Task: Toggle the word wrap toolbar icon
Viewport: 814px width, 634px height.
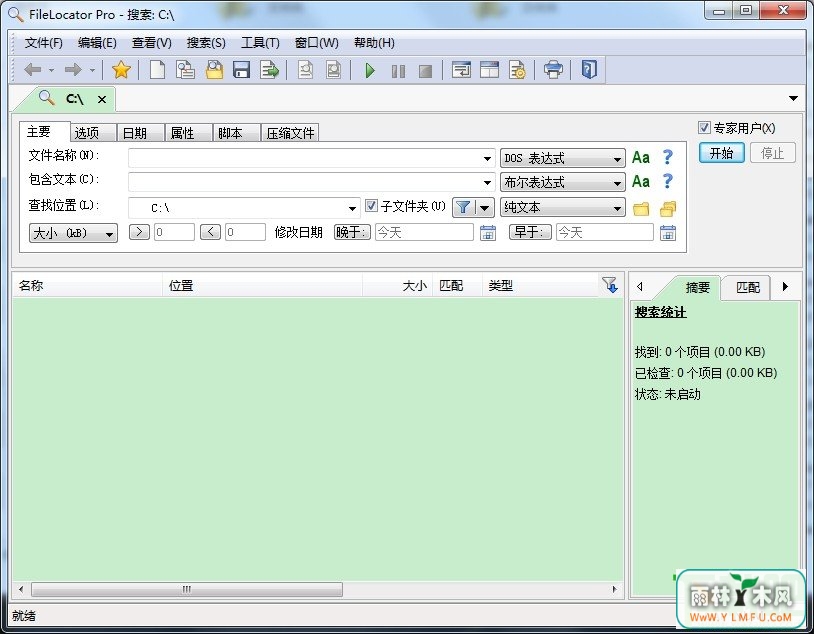Action: [x=461, y=70]
